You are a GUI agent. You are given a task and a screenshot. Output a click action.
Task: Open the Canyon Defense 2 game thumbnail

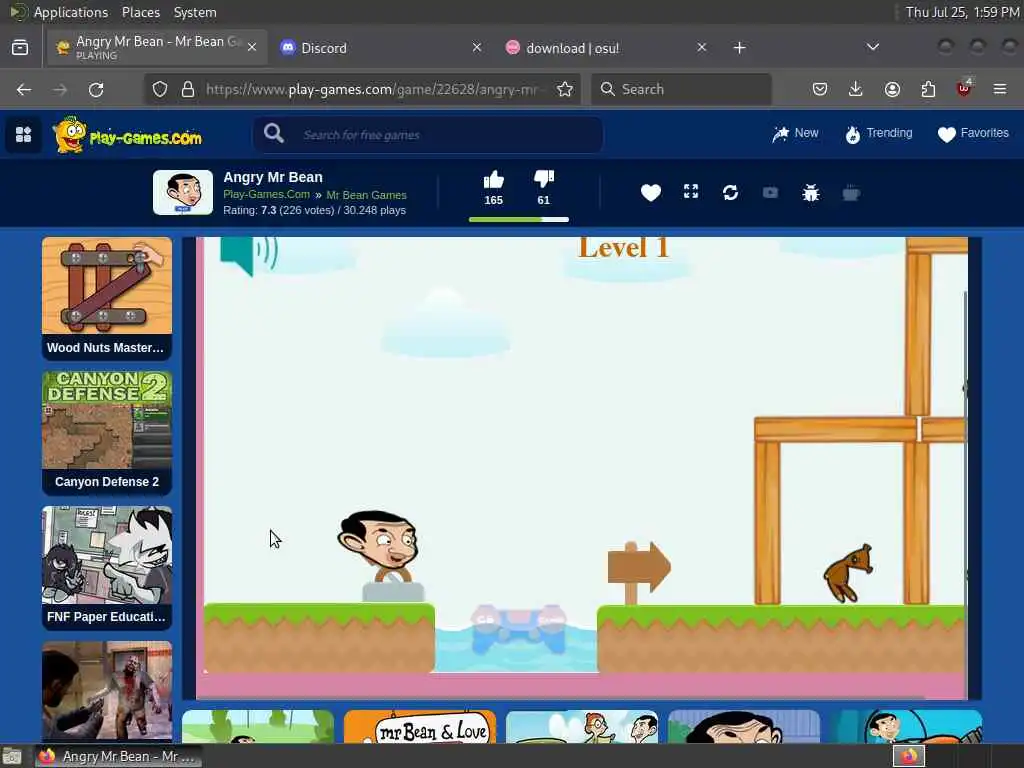coord(107,432)
